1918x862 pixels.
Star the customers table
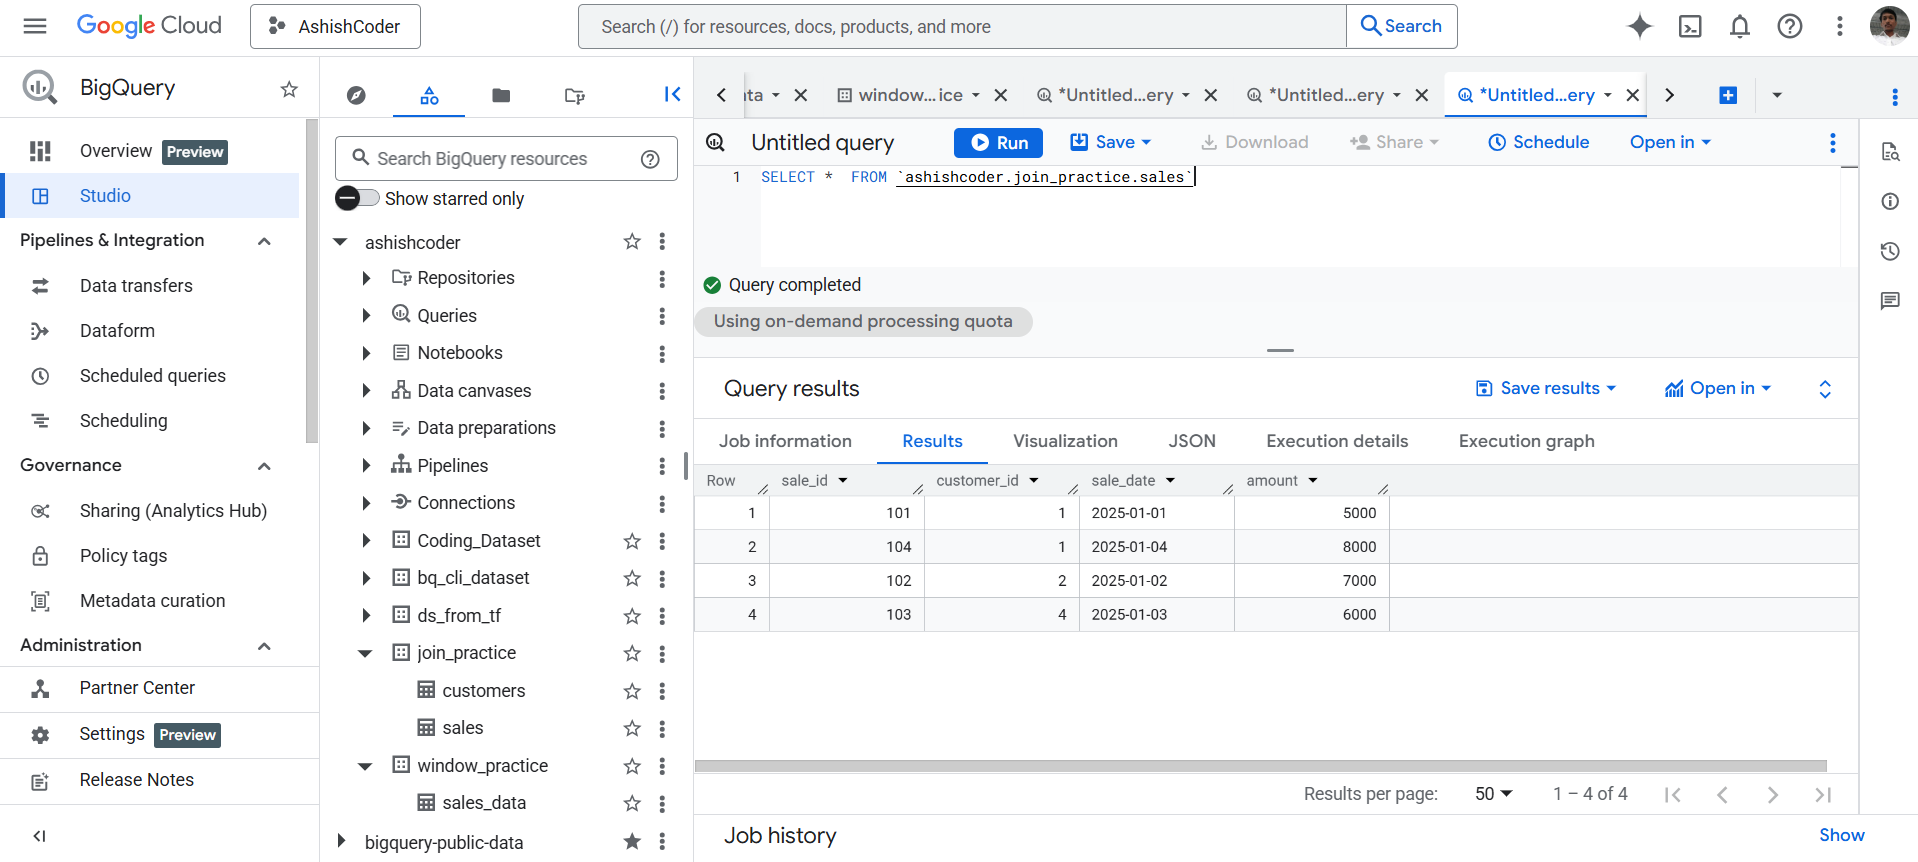click(x=632, y=691)
